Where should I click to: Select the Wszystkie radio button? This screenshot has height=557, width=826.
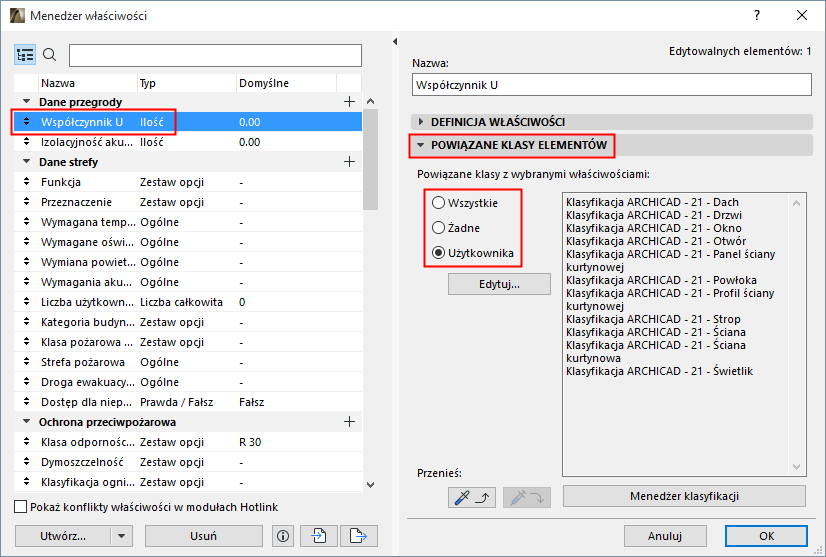pyautogui.click(x=438, y=203)
